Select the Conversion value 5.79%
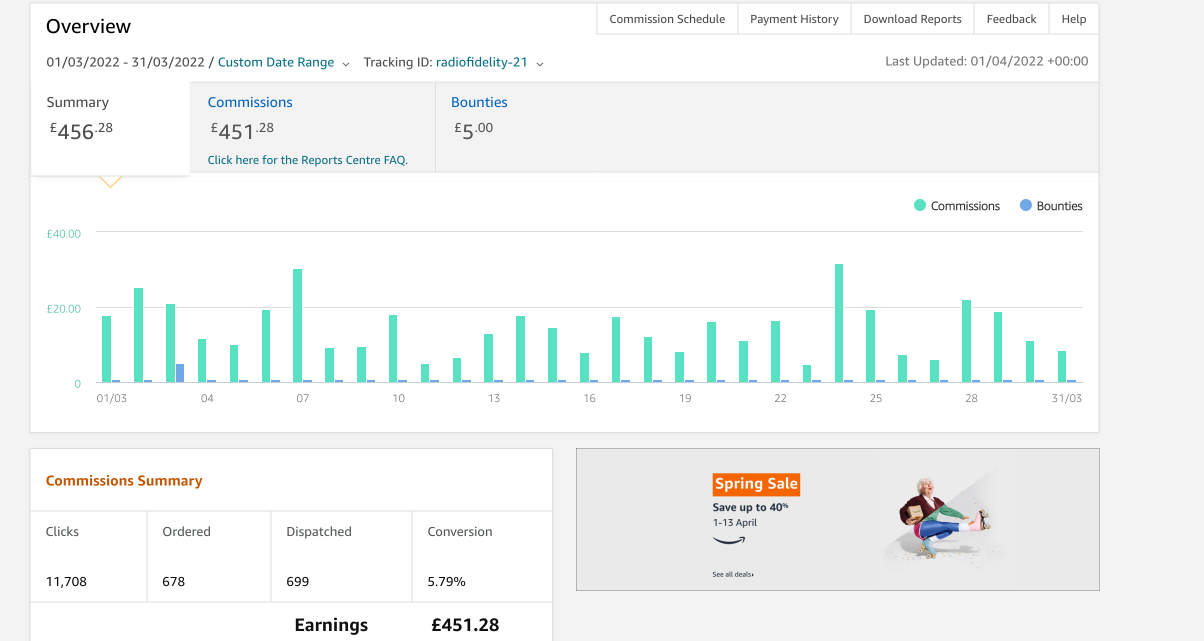This screenshot has height=641, width=1204. click(x=446, y=581)
